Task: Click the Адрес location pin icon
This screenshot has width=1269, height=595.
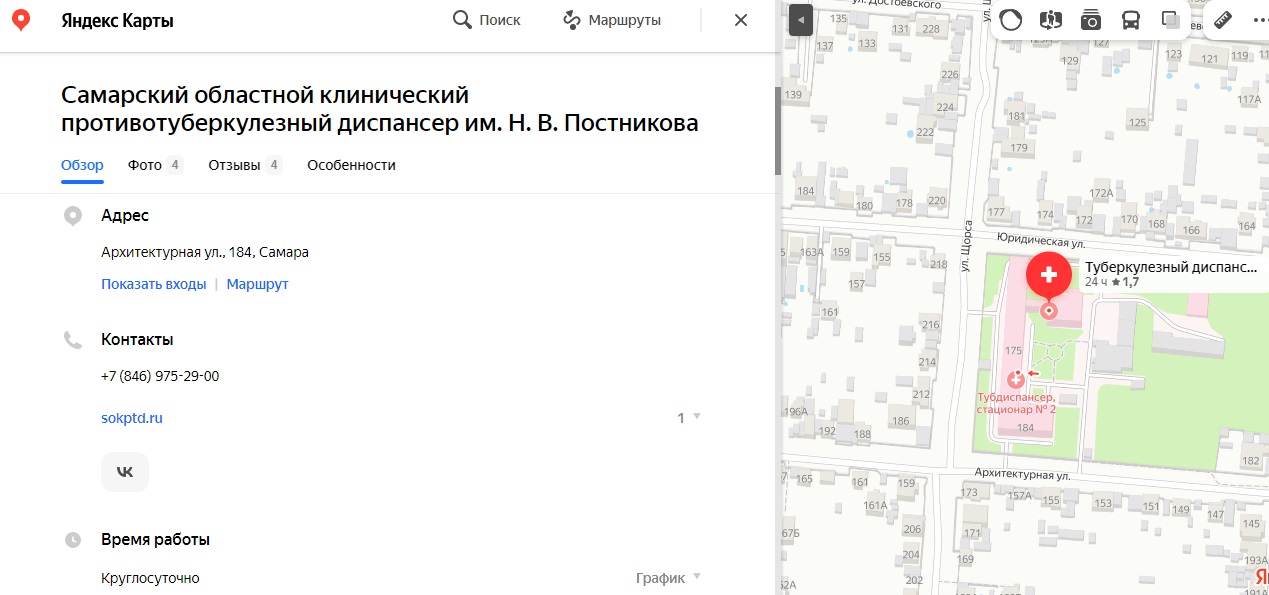Action: click(x=72, y=216)
